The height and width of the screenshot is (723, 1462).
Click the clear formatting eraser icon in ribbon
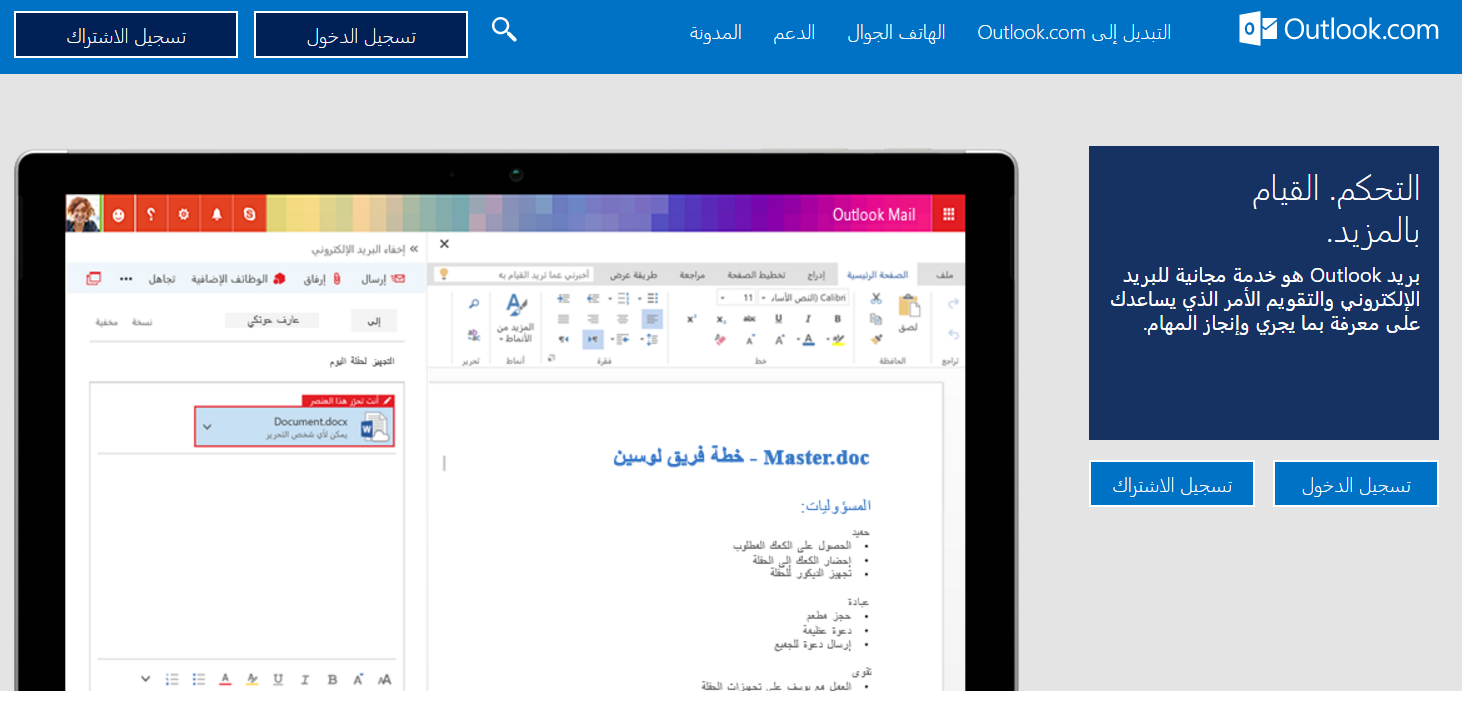coord(720,339)
